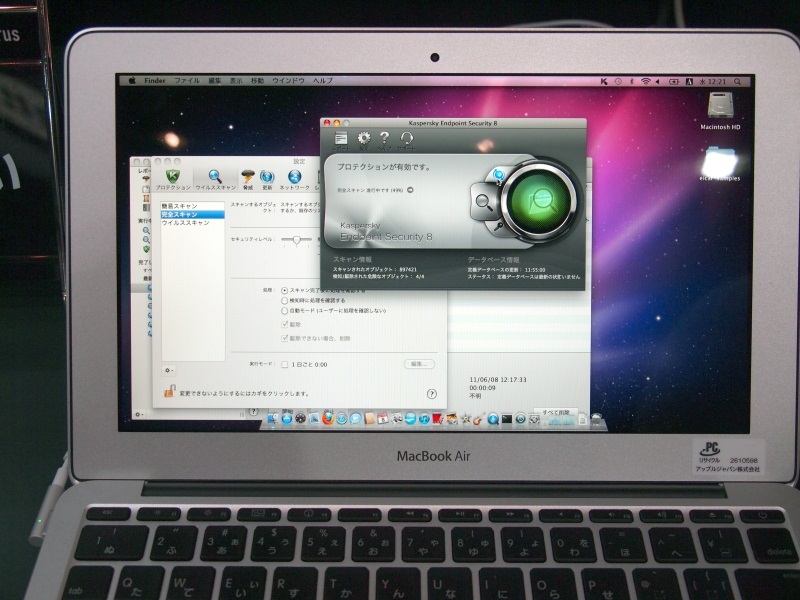
Task: Click the Kaspersky K icon in menu bar
Action: pos(604,81)
